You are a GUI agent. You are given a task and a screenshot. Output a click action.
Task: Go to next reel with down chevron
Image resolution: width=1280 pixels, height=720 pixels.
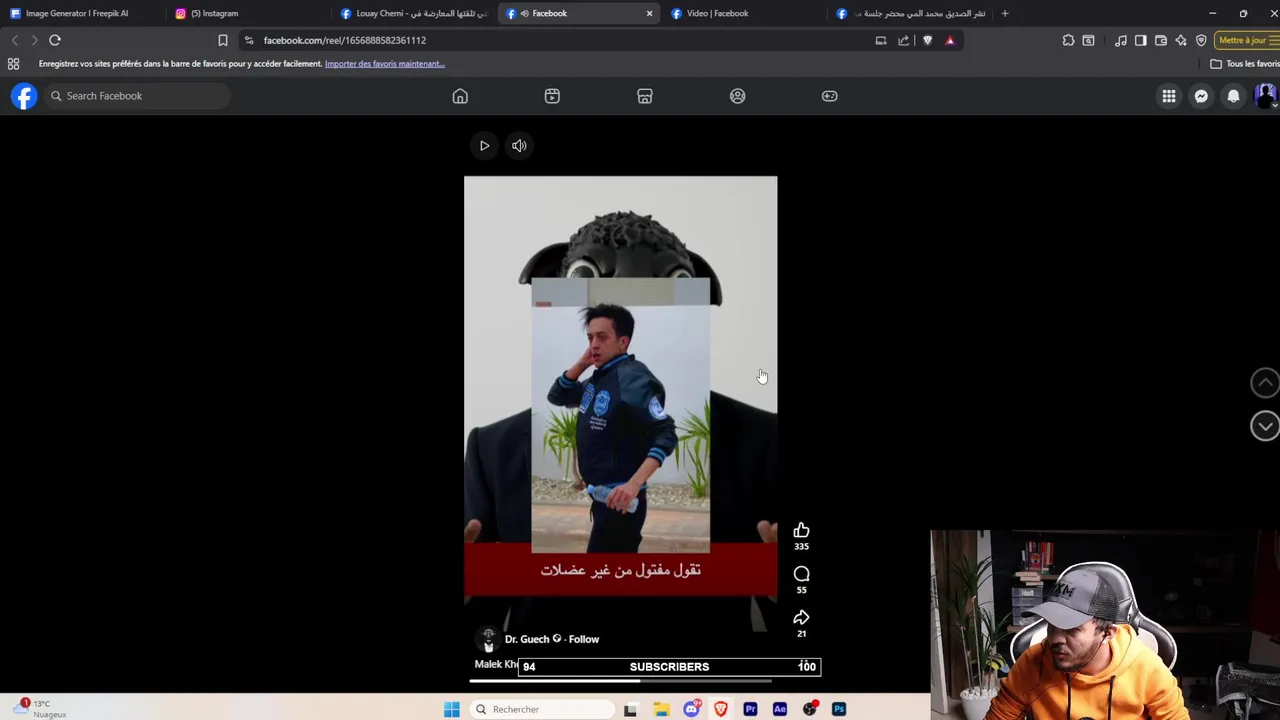1265,426
